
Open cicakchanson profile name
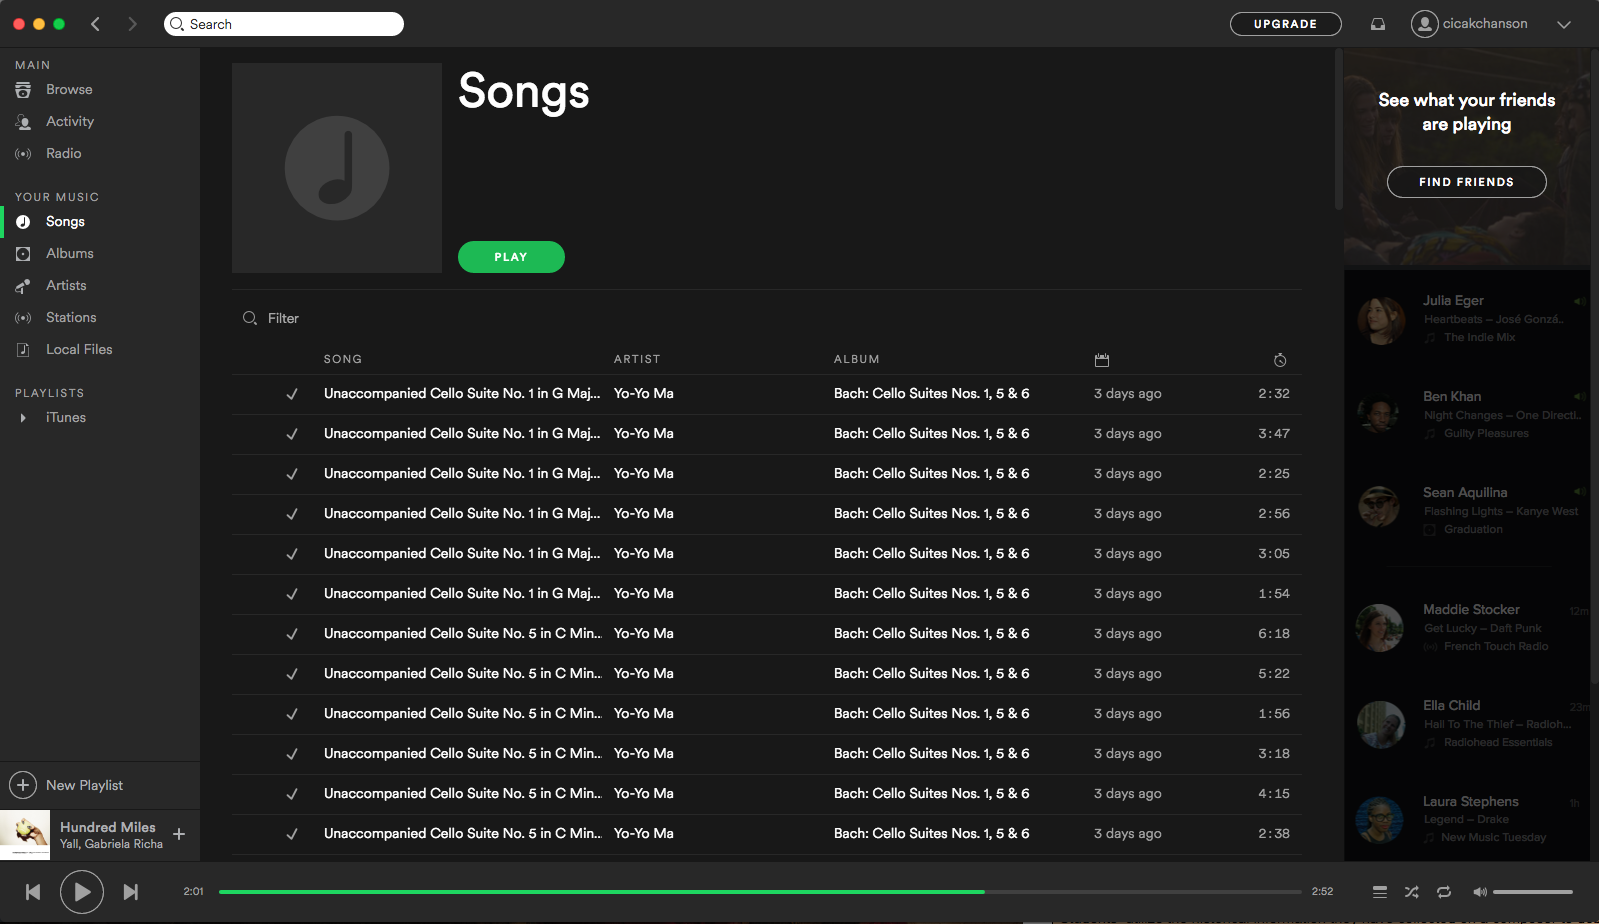(1485, 24)
